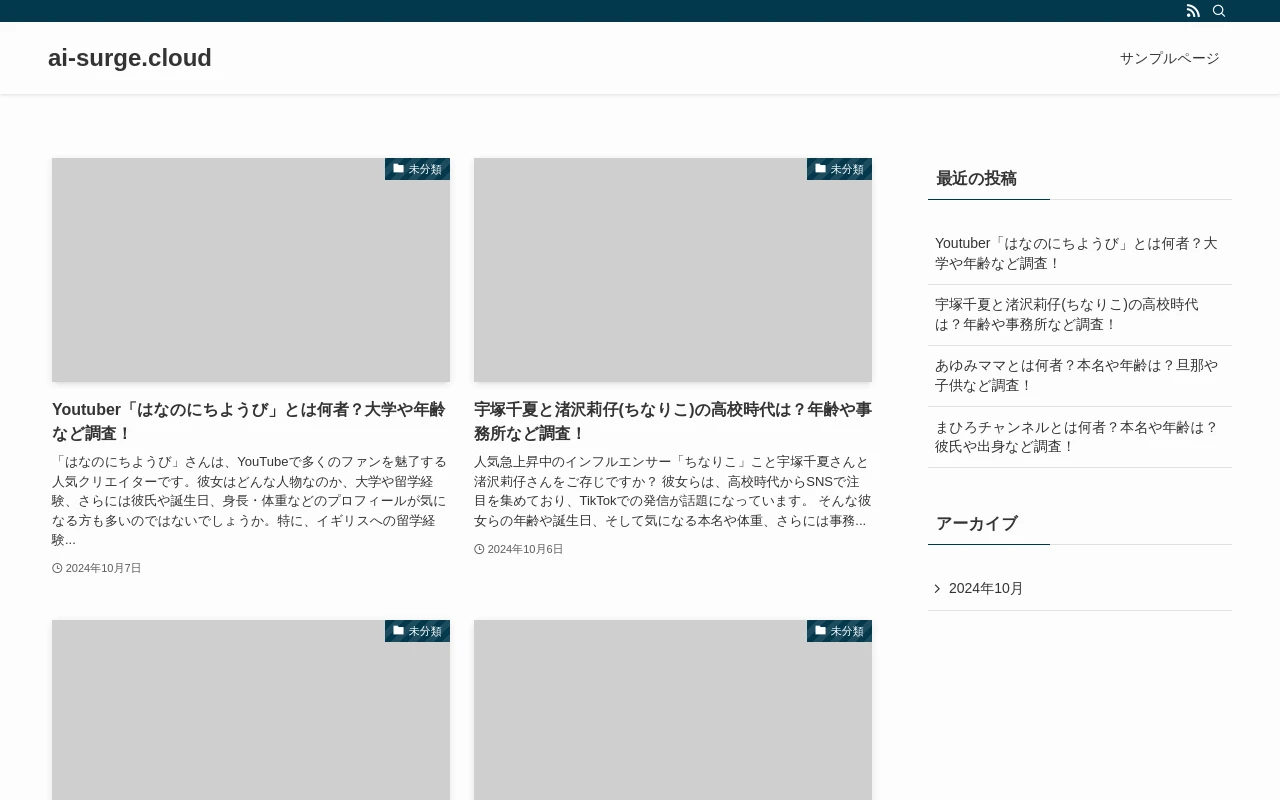Open the article titled Youtuber「はなのにちようび」とは何者？

(248, 421)
